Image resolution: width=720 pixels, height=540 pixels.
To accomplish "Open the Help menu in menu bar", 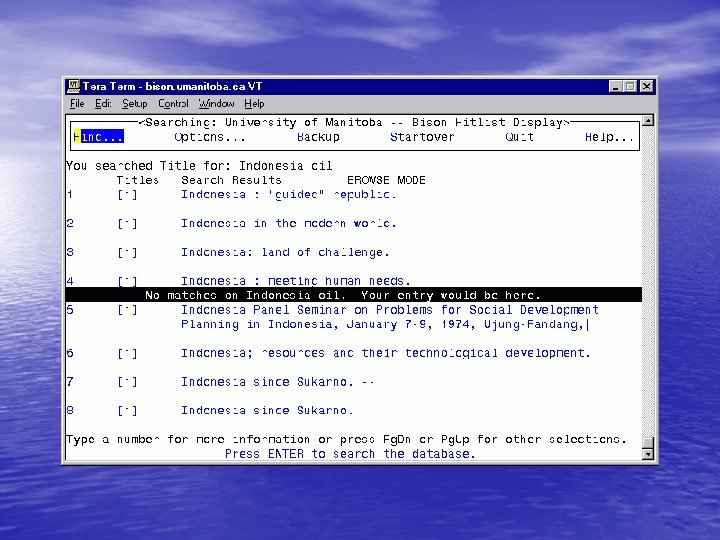I will click(254, 104).
